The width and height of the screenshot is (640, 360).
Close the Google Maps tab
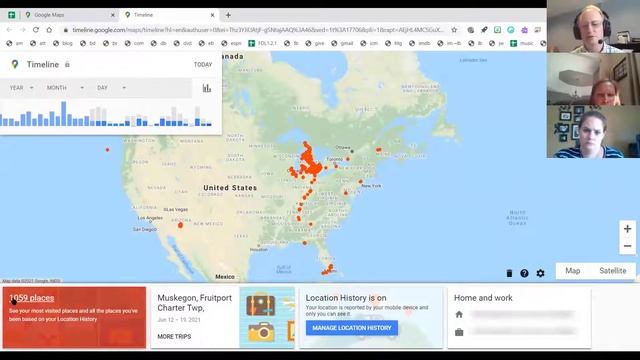coord(113,15)
